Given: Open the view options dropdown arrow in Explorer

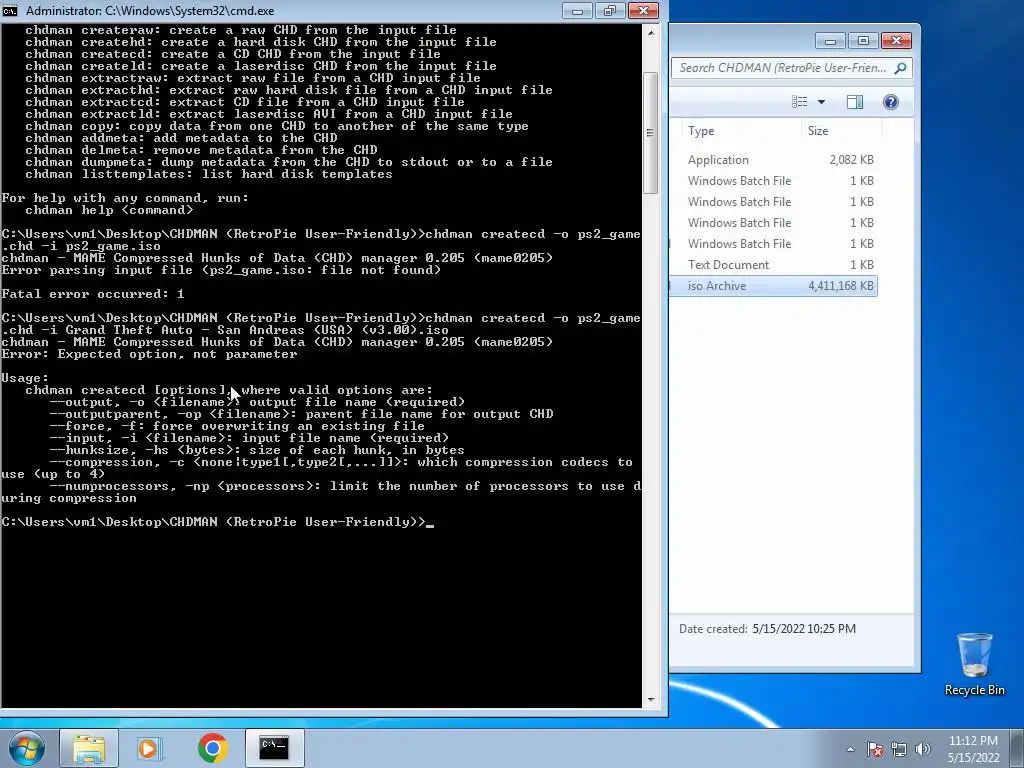Looking at the screenshot, I should pos(822,101).
